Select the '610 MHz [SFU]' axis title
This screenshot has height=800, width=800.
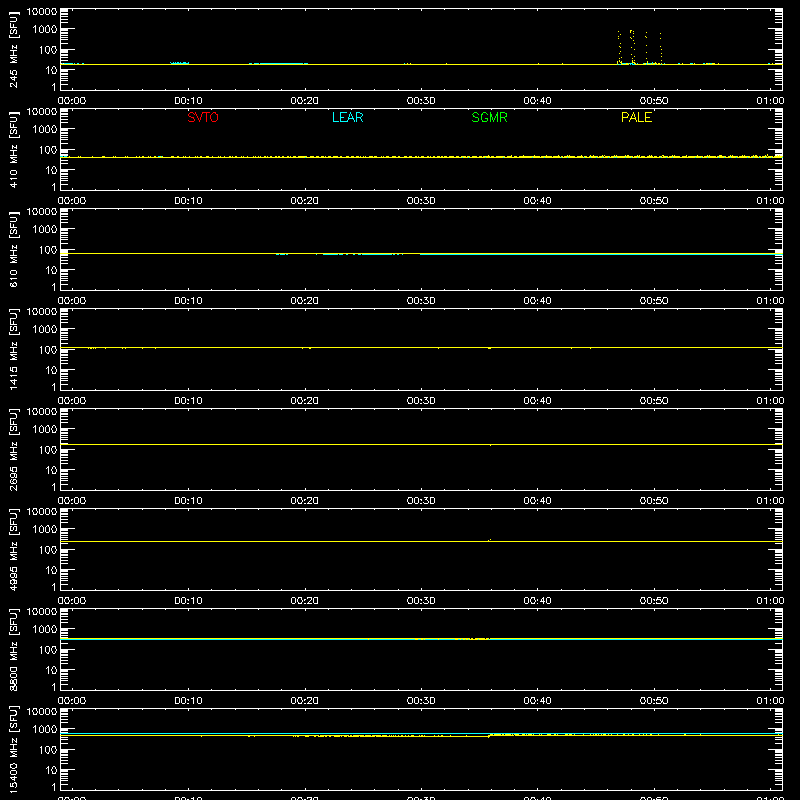click(x=14, y=250)
